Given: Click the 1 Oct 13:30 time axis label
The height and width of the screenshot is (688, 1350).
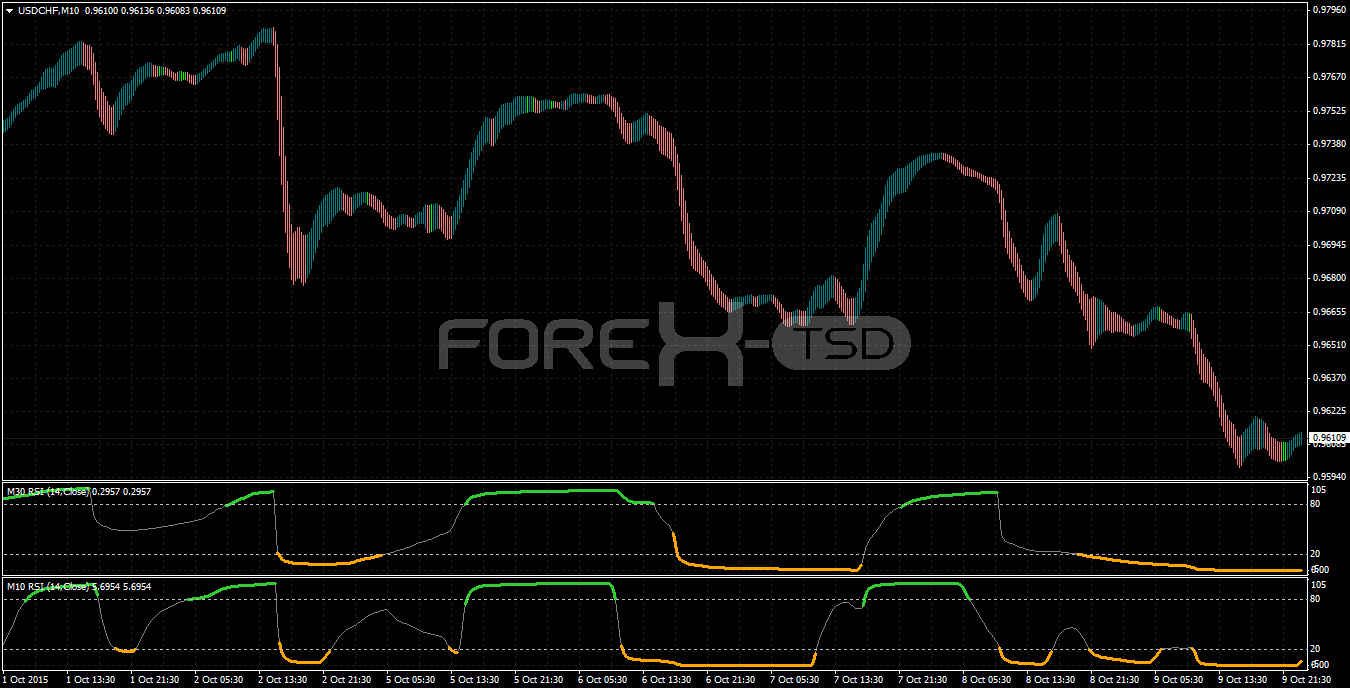Looking at the screenshot, I should pyautogui.click(x=90, y=680).
